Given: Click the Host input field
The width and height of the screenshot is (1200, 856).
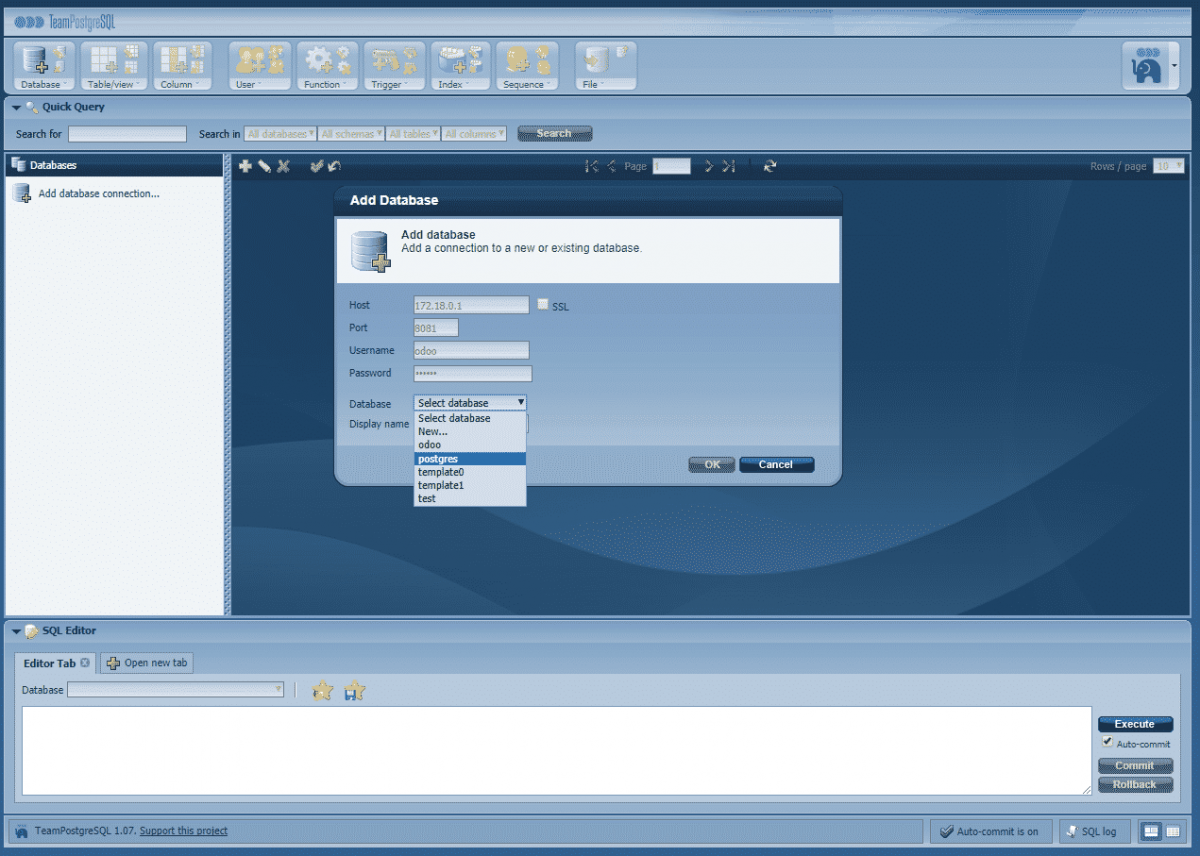Looking at the screenshot, I should tap(472, 305).
